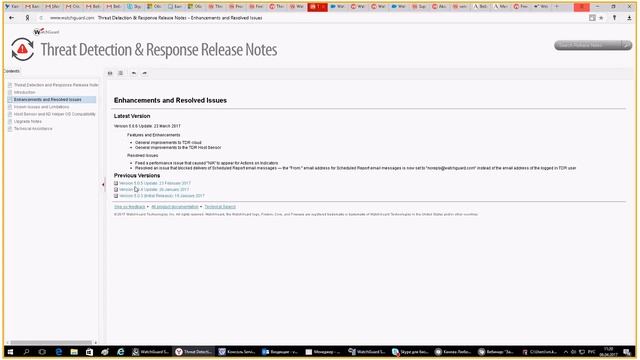Switch to the red highlighted browser tab
640x360 pixels.
[x=318, y=7]
